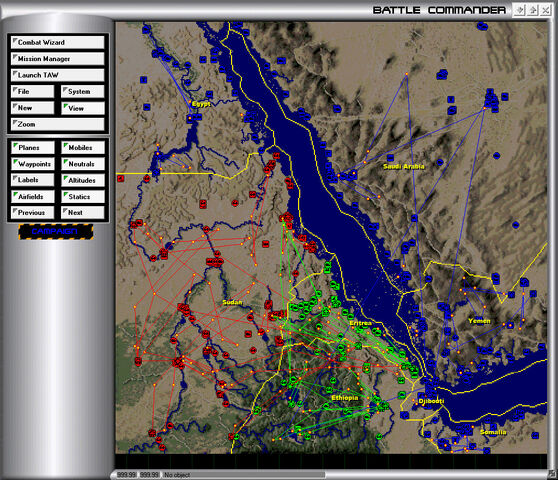Open the File menu
The image size is (558, 480).
[32, 91]
